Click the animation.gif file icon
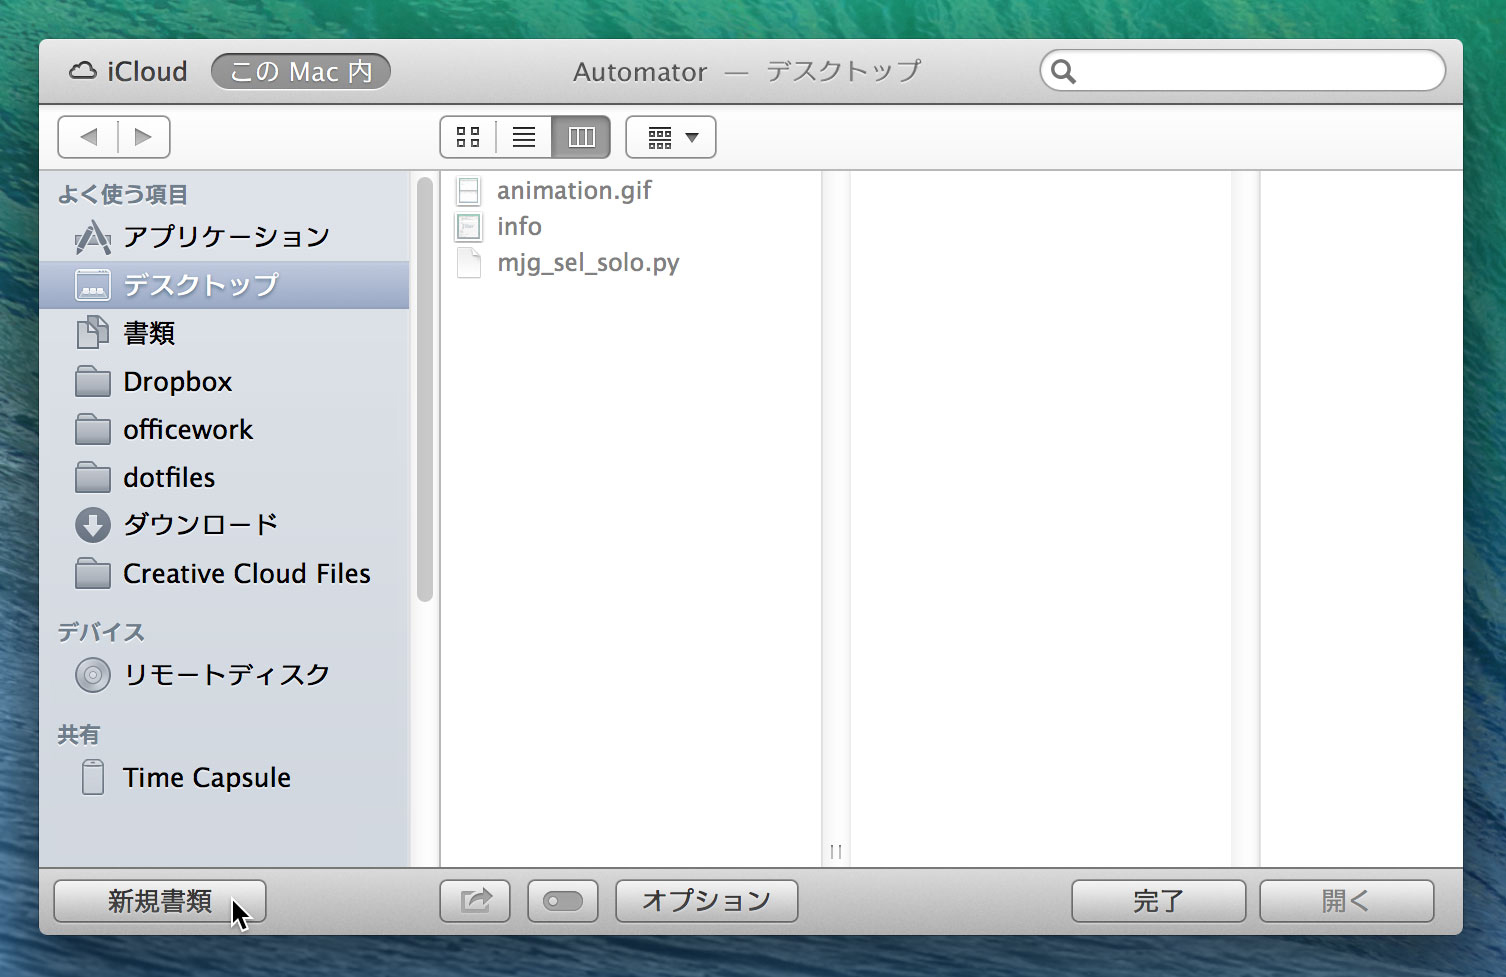Image resolution: width=1506 pixels, height=977 pixels. pos(468,190)
